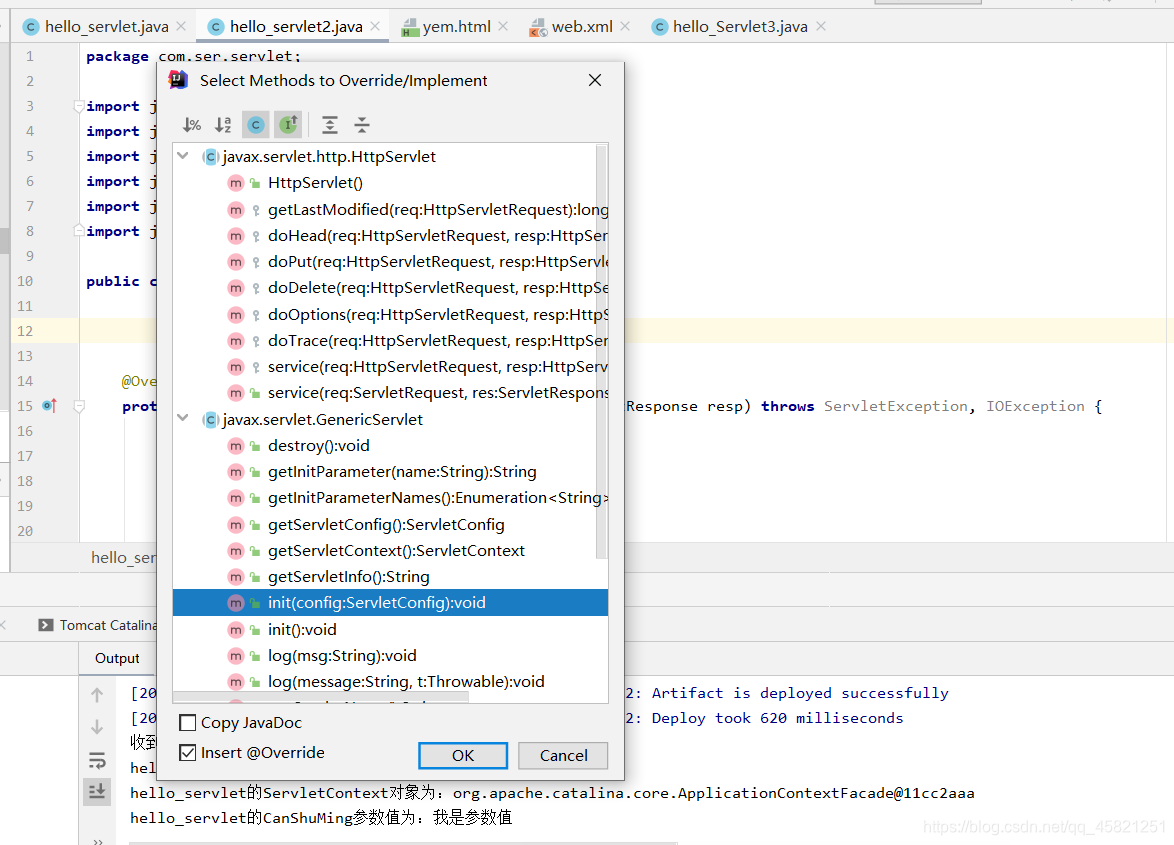Collapse all groups in the method list

[x=361, y=124]
